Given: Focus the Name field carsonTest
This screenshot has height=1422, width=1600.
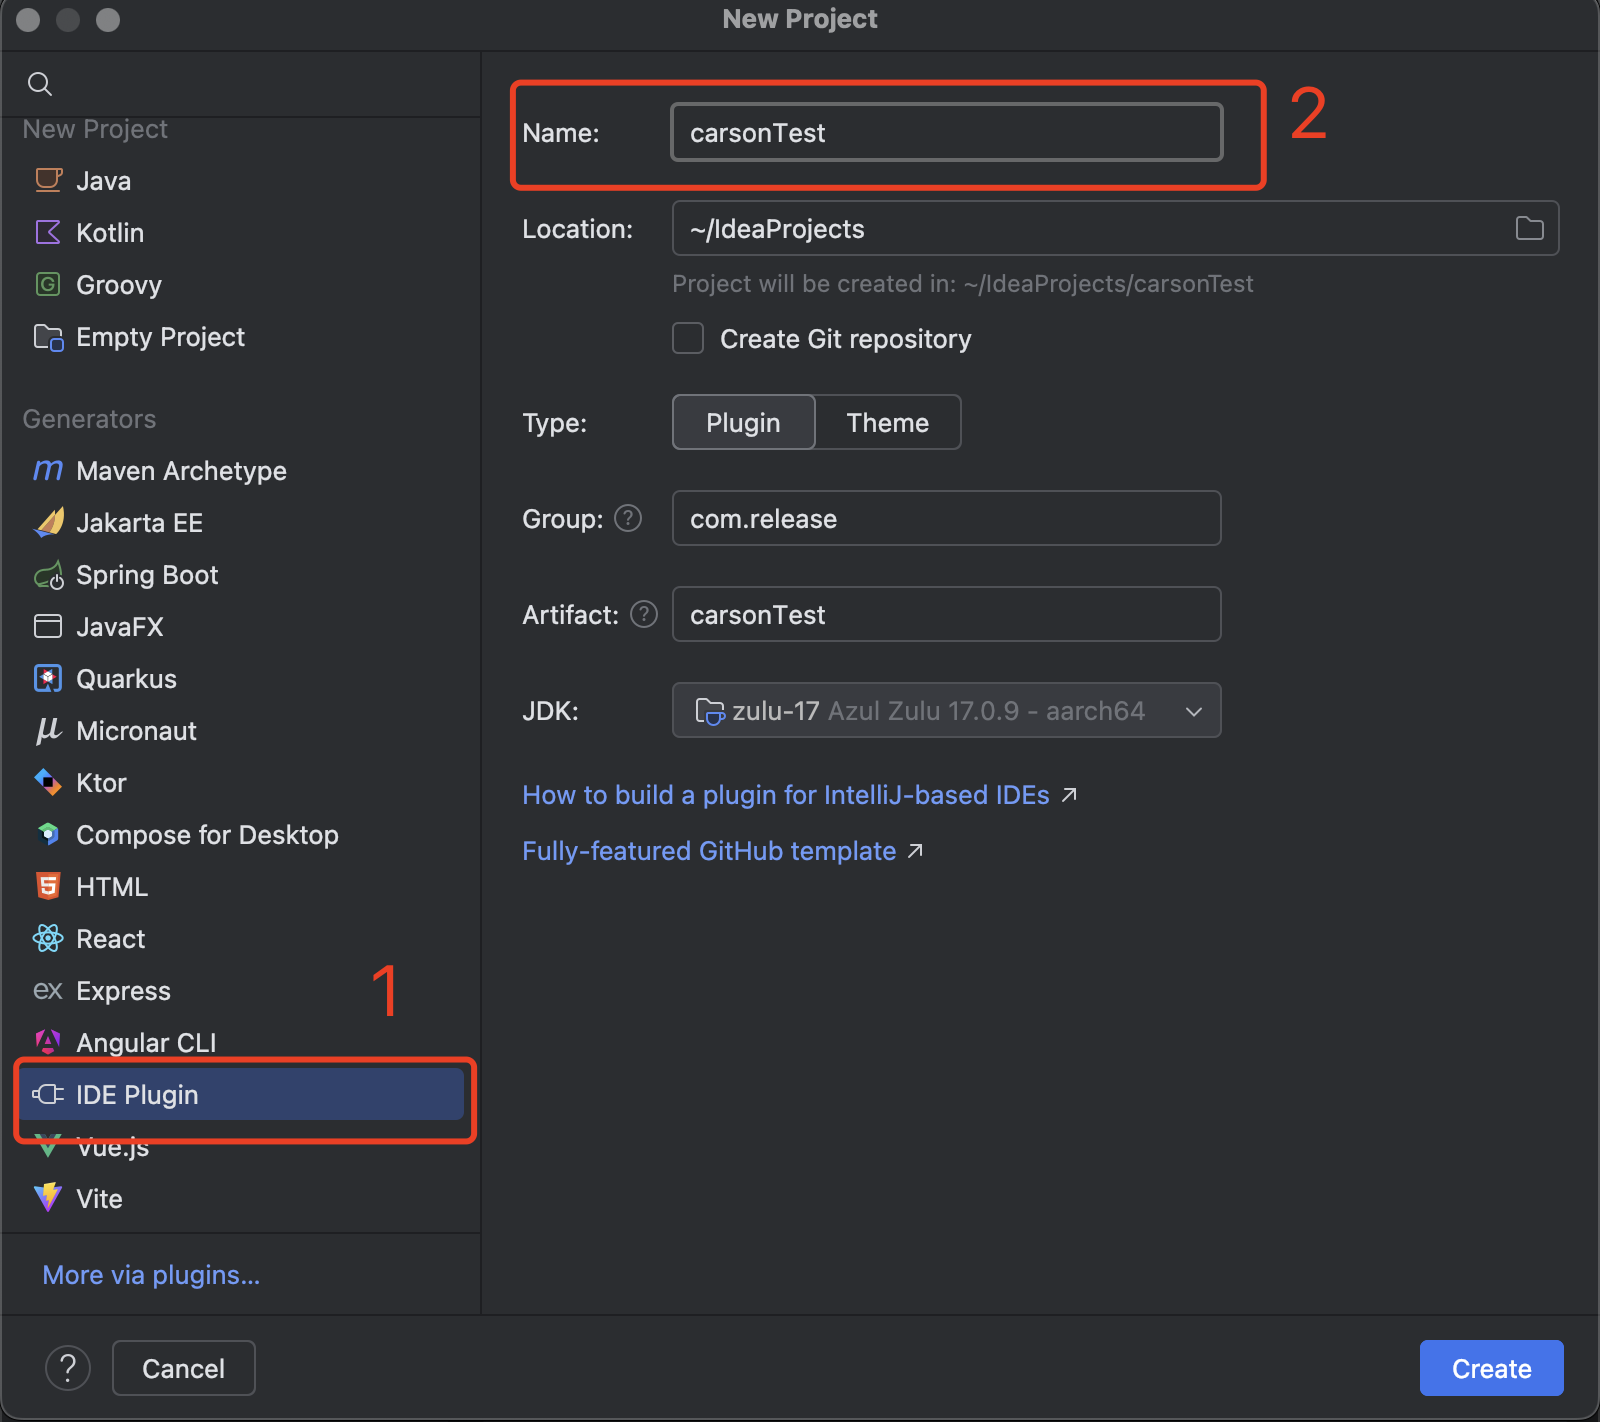Looking at the screenshot, I should (x=946, y=132).
